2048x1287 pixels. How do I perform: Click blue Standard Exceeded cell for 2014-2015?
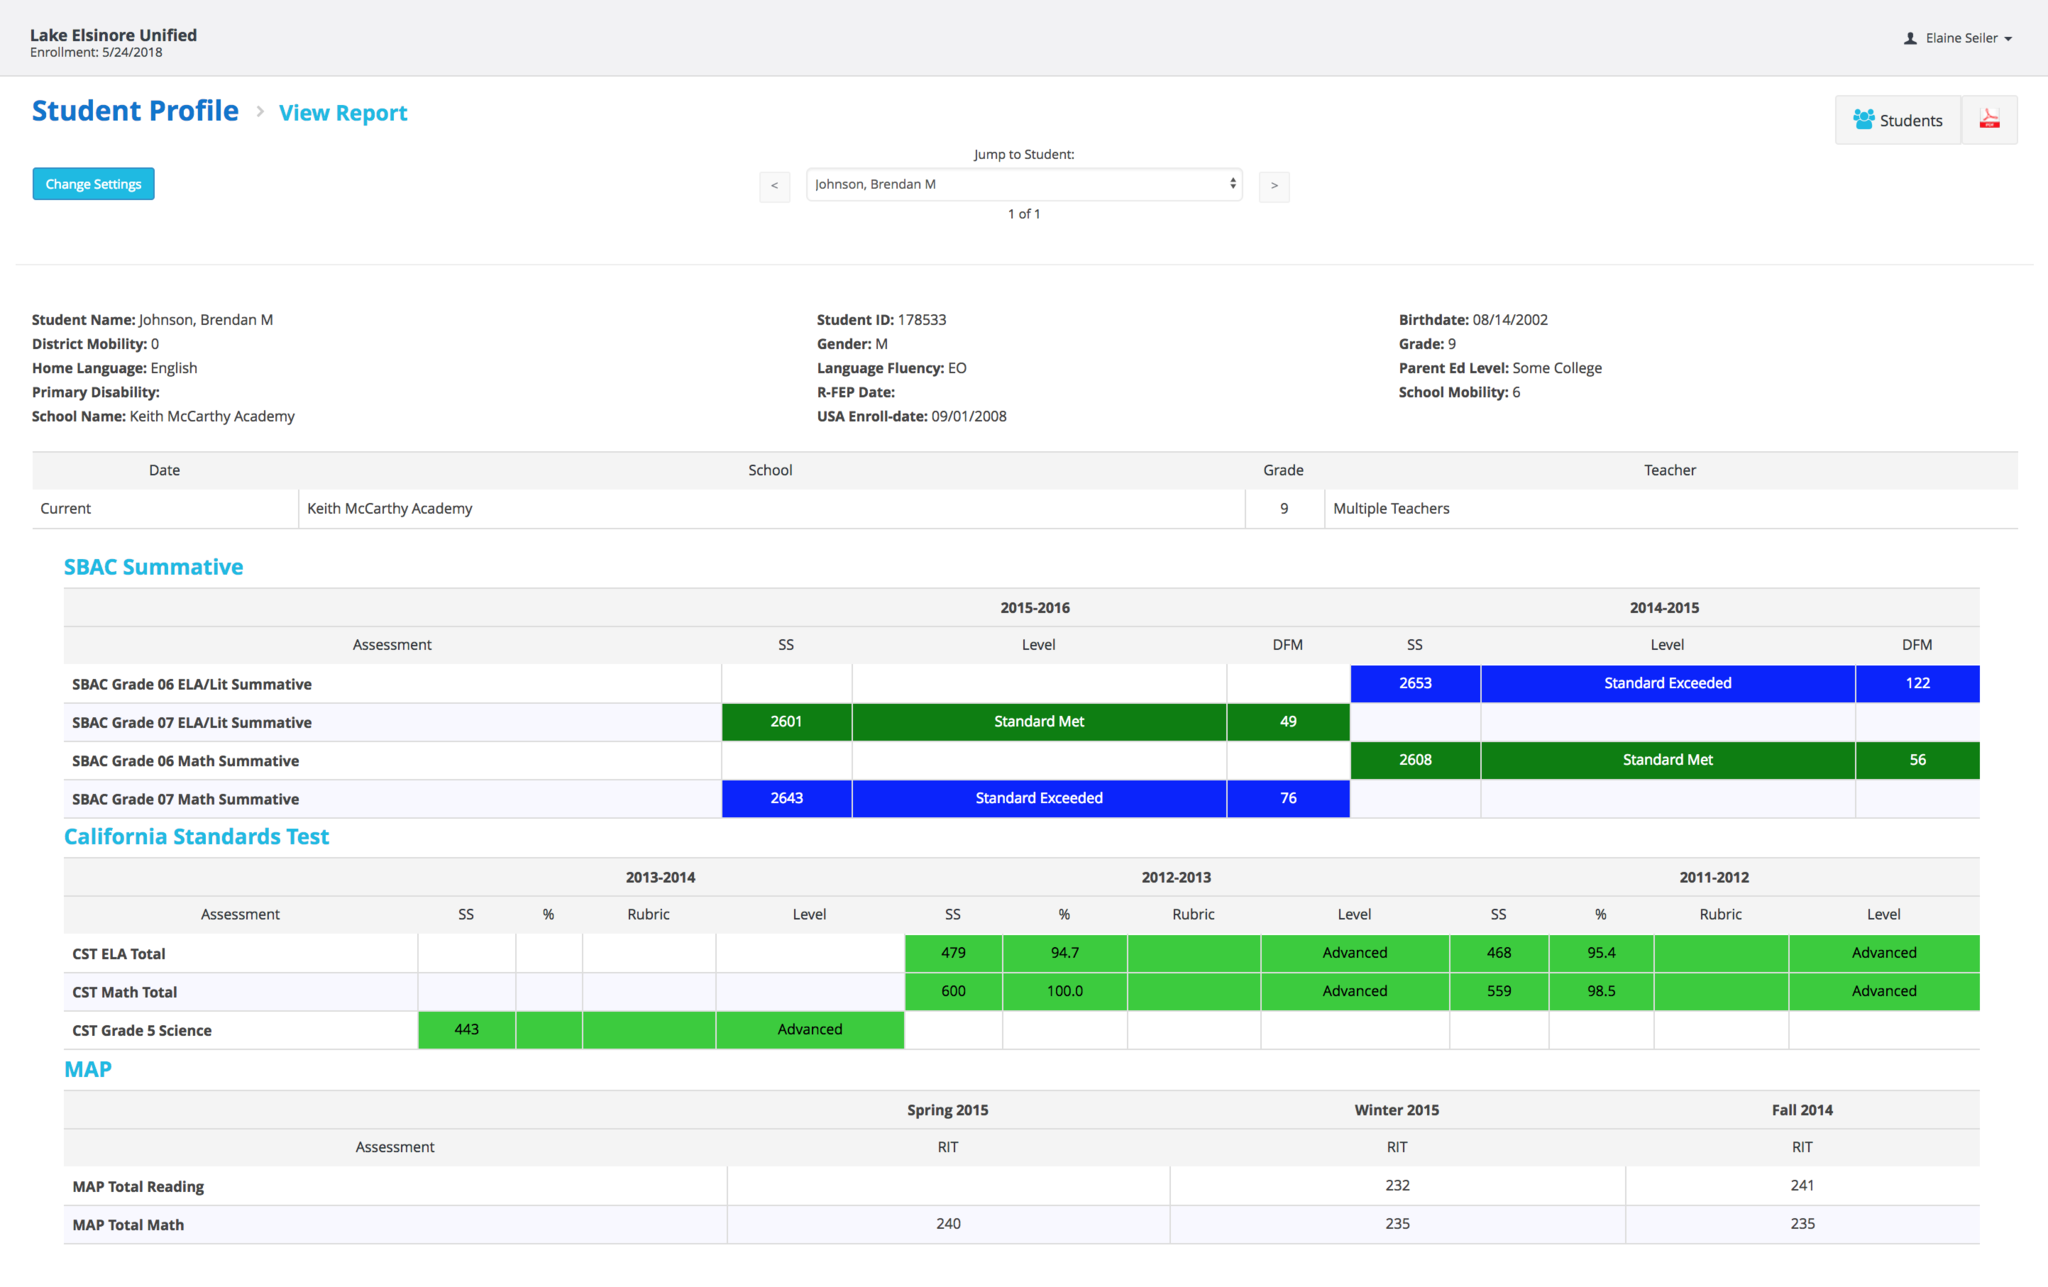[x=1667, y=683]
